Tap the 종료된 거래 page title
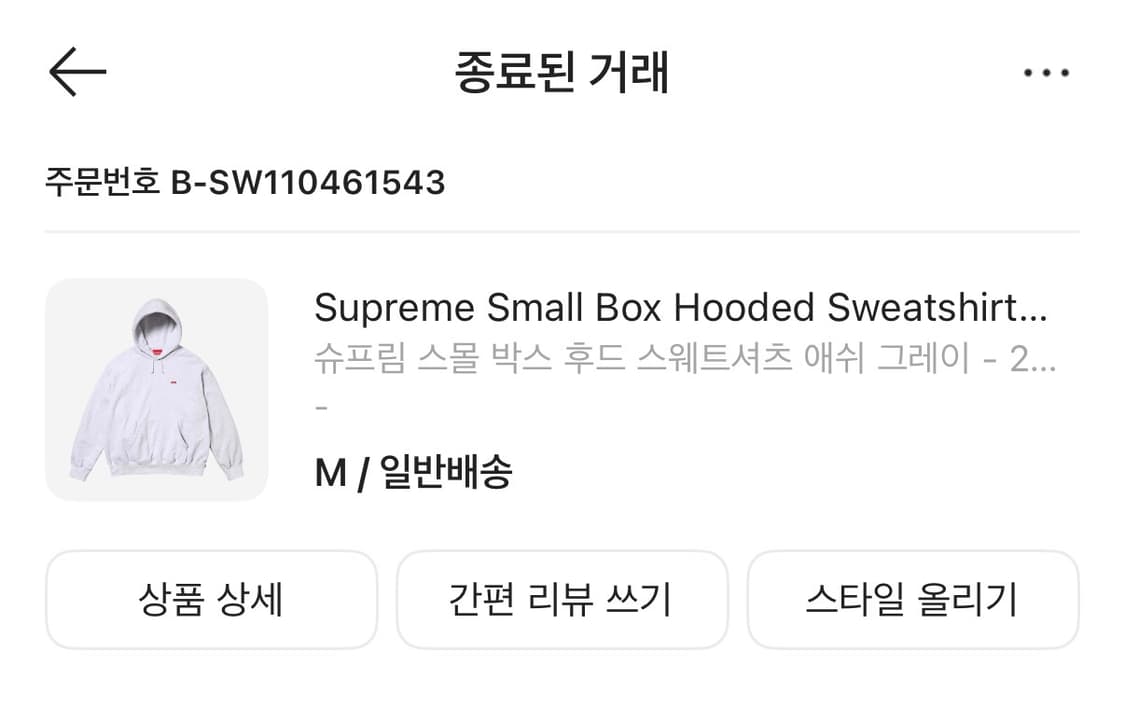 click(562, 73)
